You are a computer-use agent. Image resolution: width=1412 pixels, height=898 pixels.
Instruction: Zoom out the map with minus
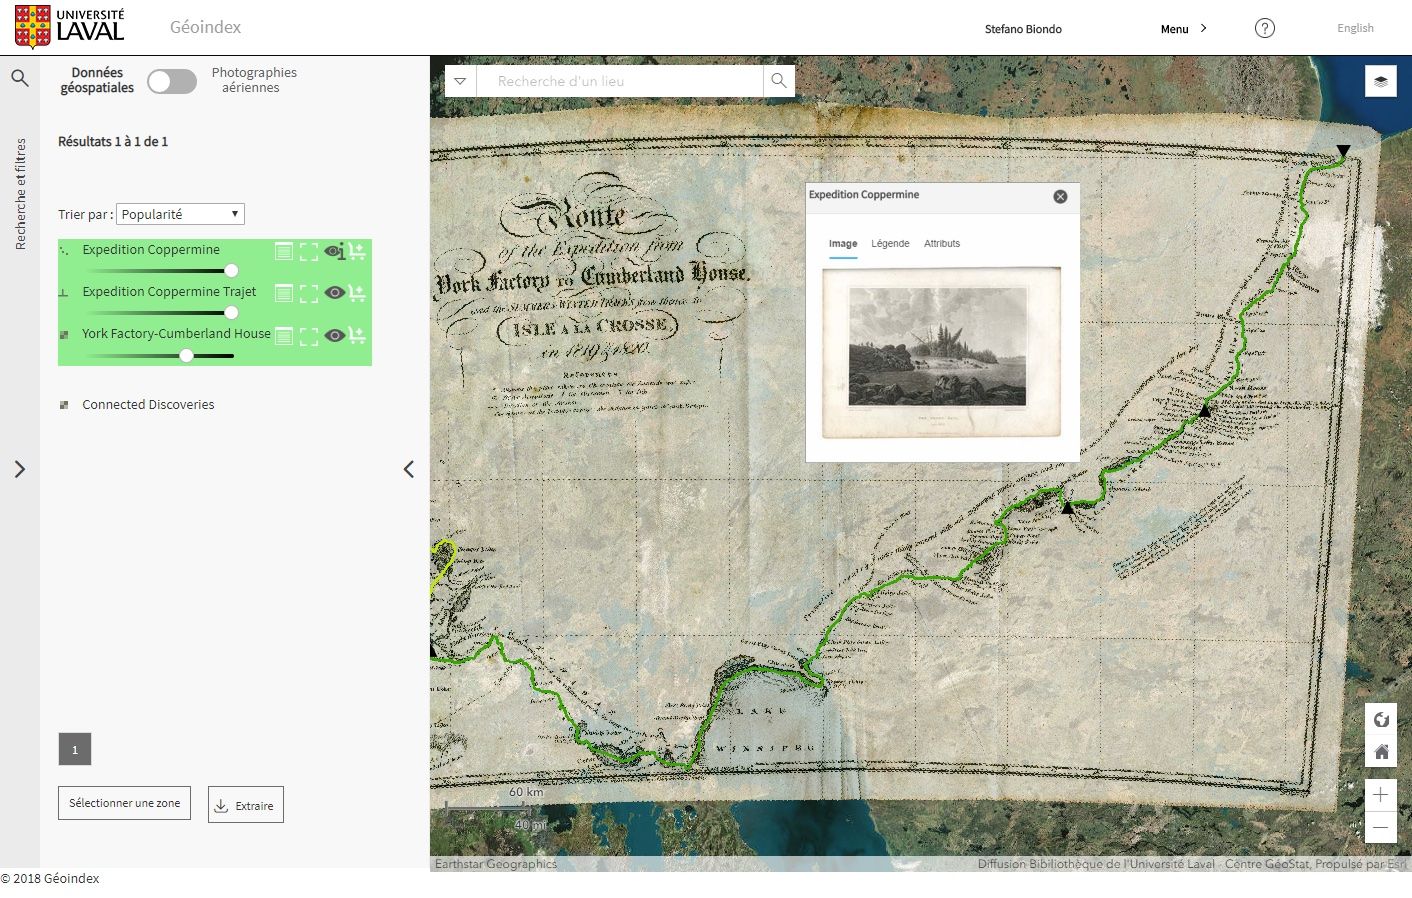[1381, 827]
